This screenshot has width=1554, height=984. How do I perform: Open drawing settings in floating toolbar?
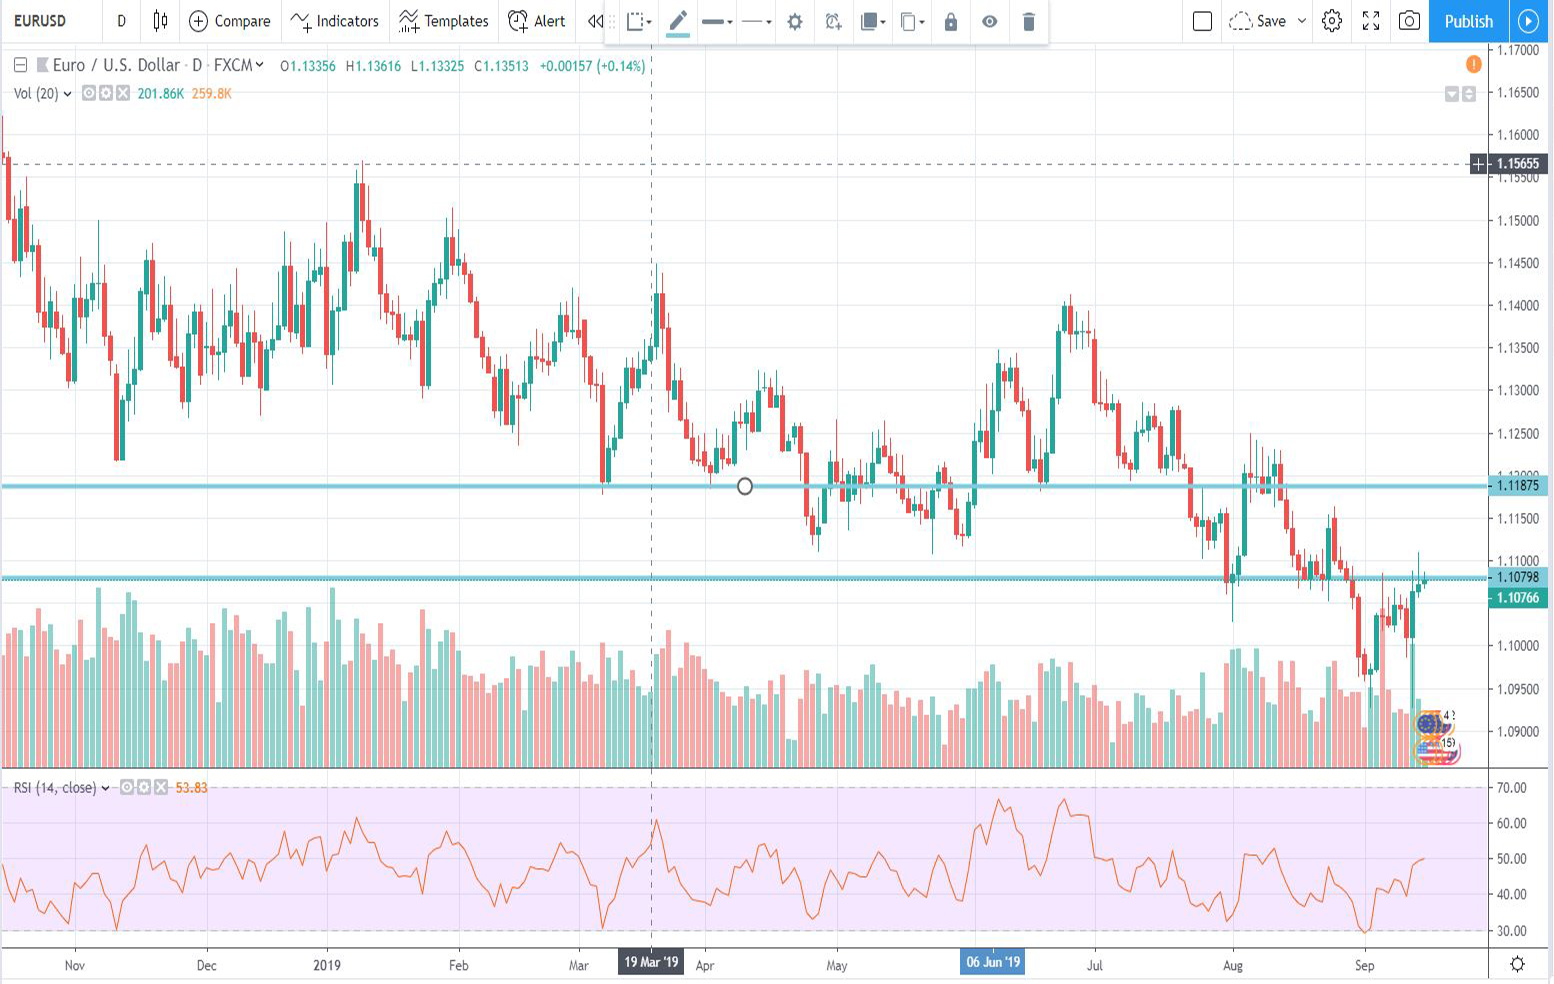795,21
